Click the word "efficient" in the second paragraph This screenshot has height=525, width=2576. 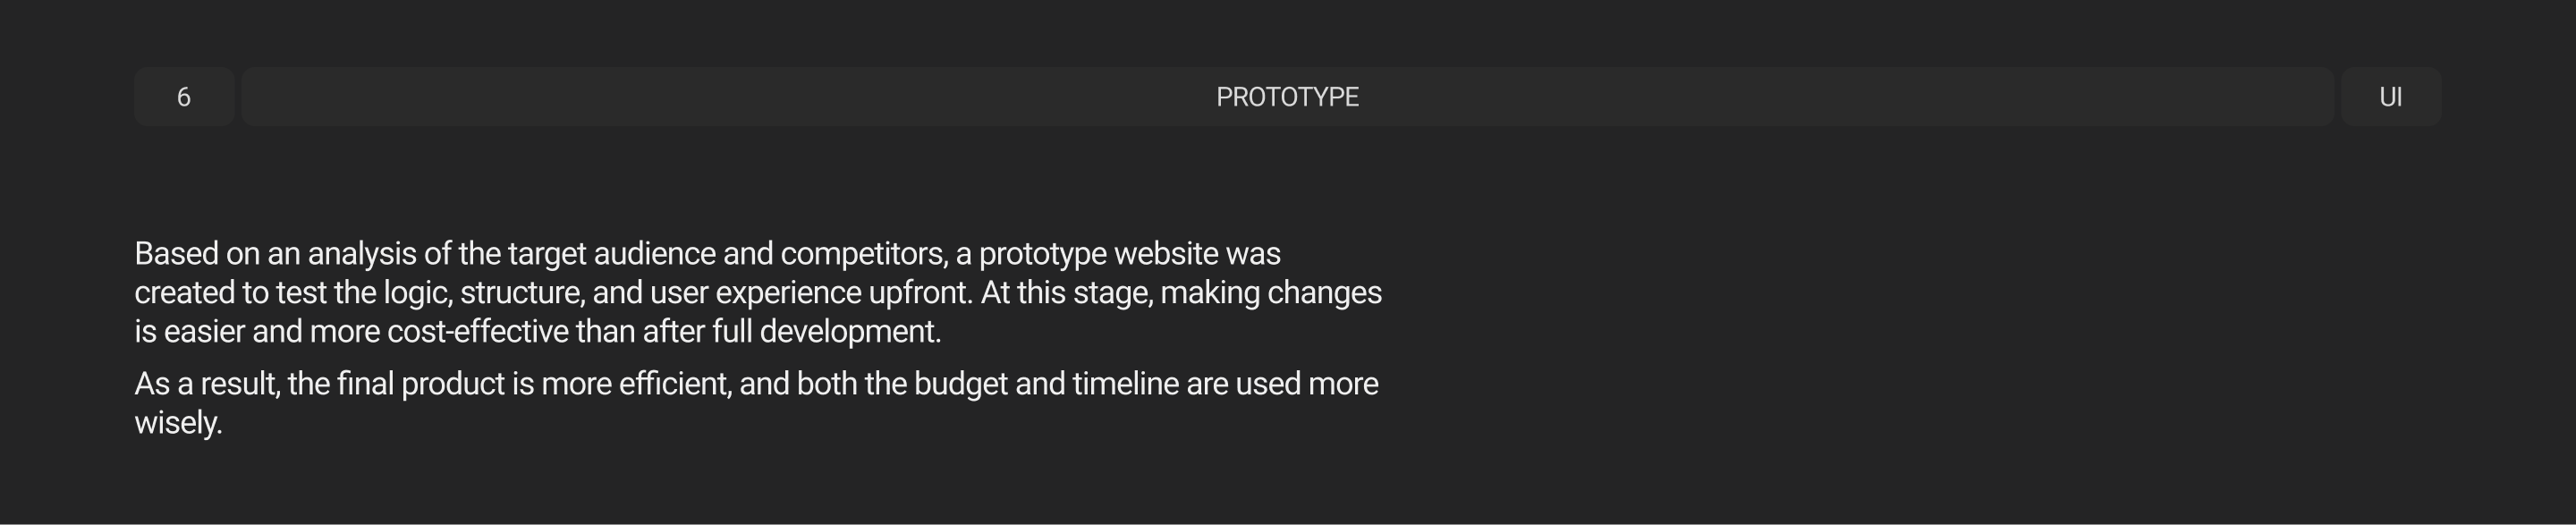[673, 384]
